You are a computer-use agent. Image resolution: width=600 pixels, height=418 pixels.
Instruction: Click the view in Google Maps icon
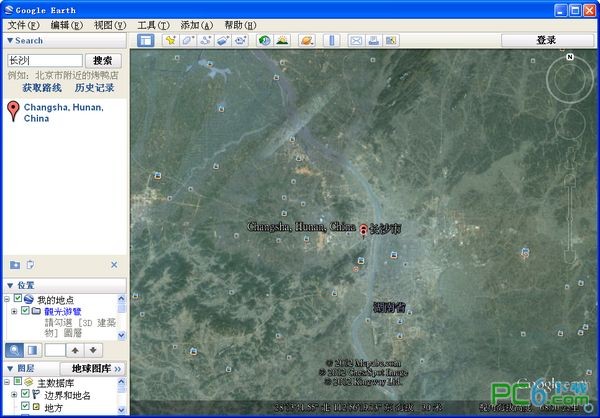tap(391, 40)
